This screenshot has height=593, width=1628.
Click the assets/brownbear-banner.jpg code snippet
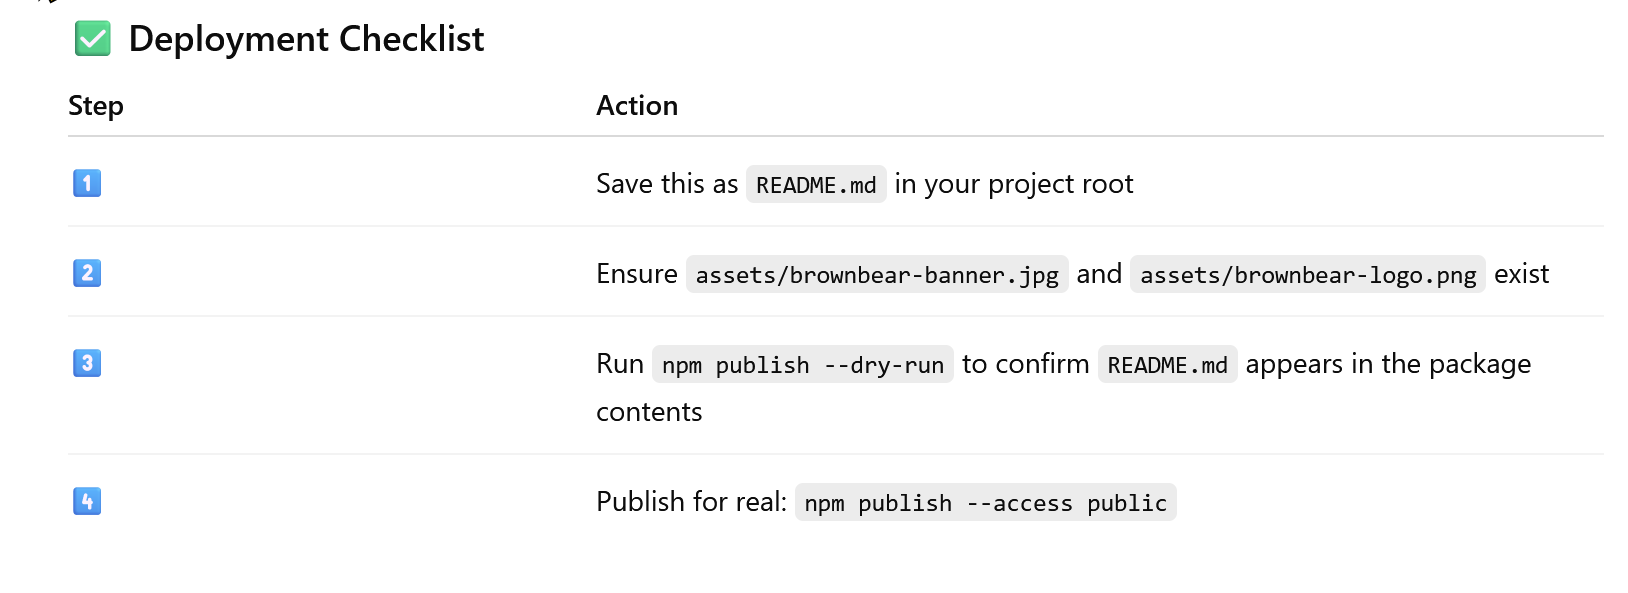877,275
